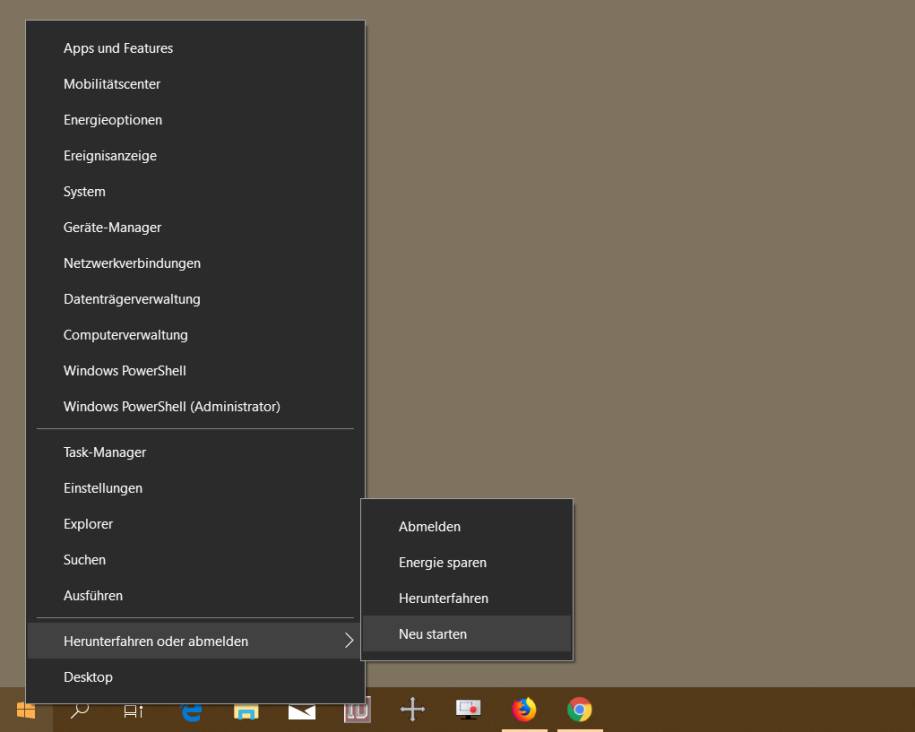Open the maroon taskbar app icon
The width and height of the screenshot is (915, 732).
(357, 711)
